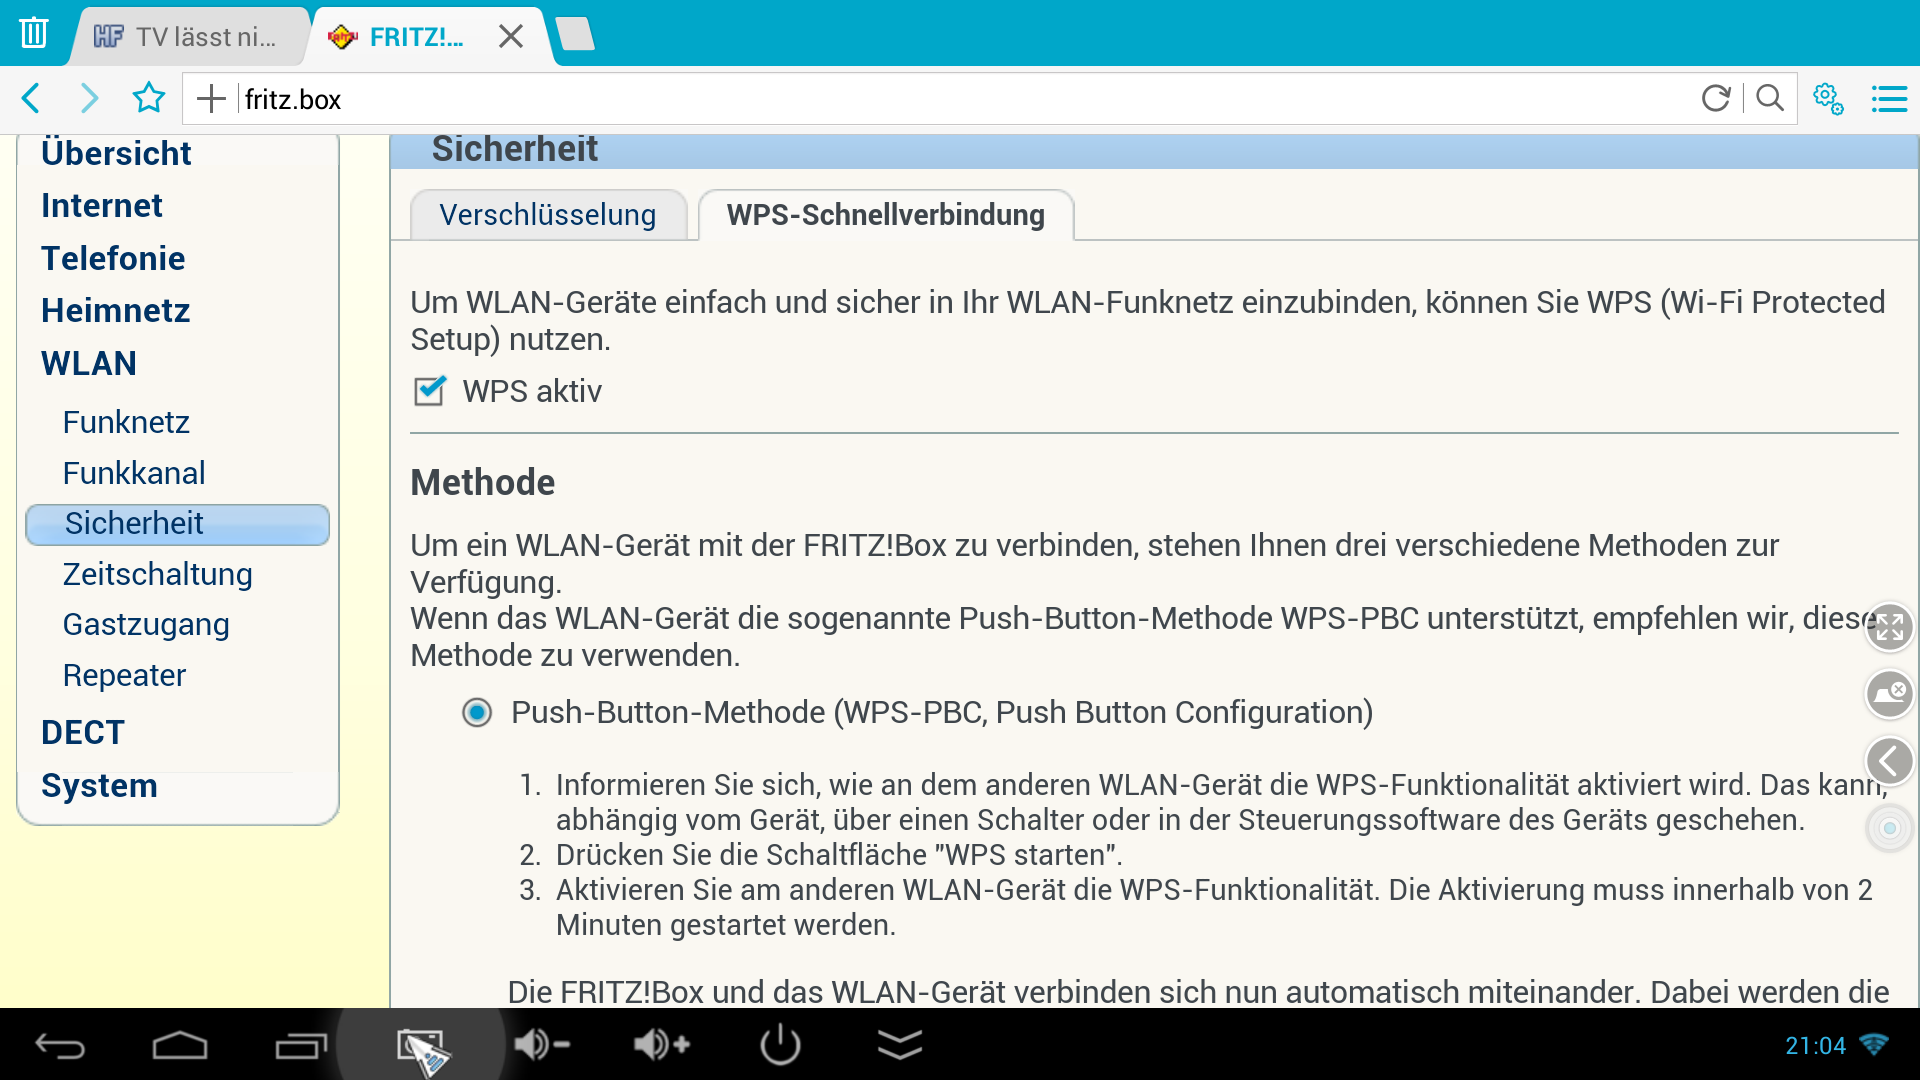This screenshot has width=1920, height=1080.
Task: Tap the fullscreen expand floating button
Action: tap(1890, 627)
